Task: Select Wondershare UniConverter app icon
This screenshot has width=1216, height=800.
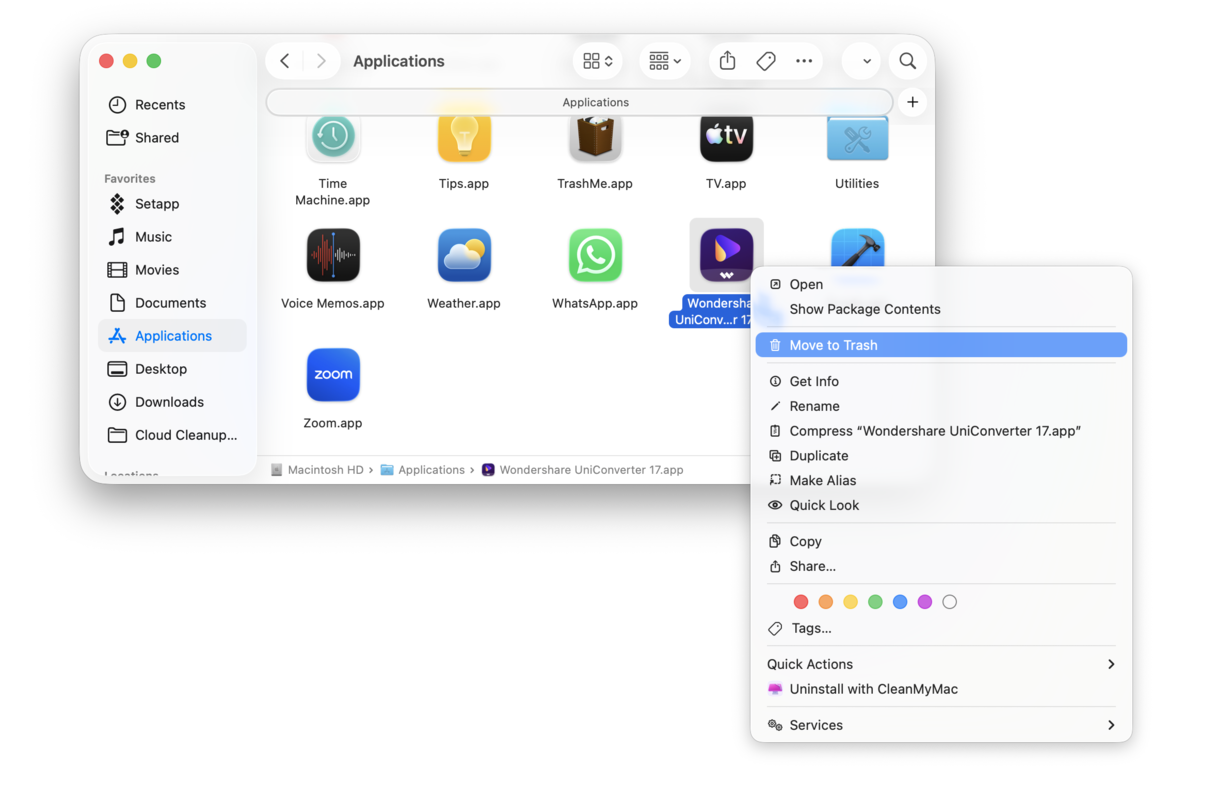Action: tap(726, 256)
